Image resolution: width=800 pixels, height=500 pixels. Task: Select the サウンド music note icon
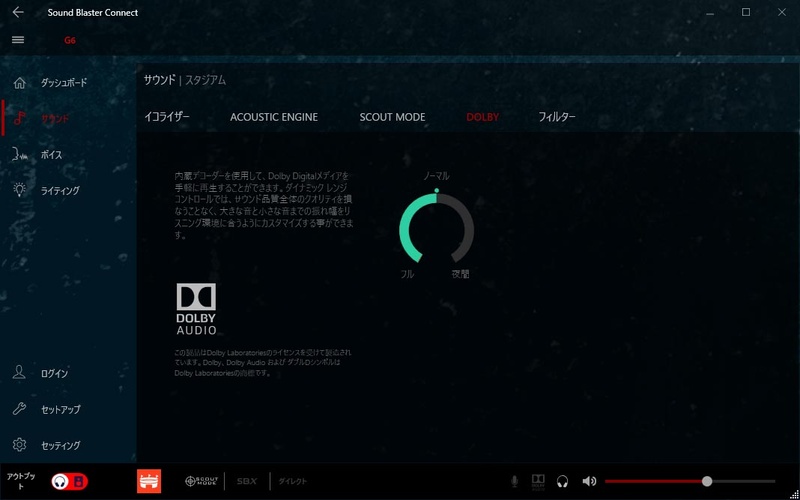(x=19, y=118)
